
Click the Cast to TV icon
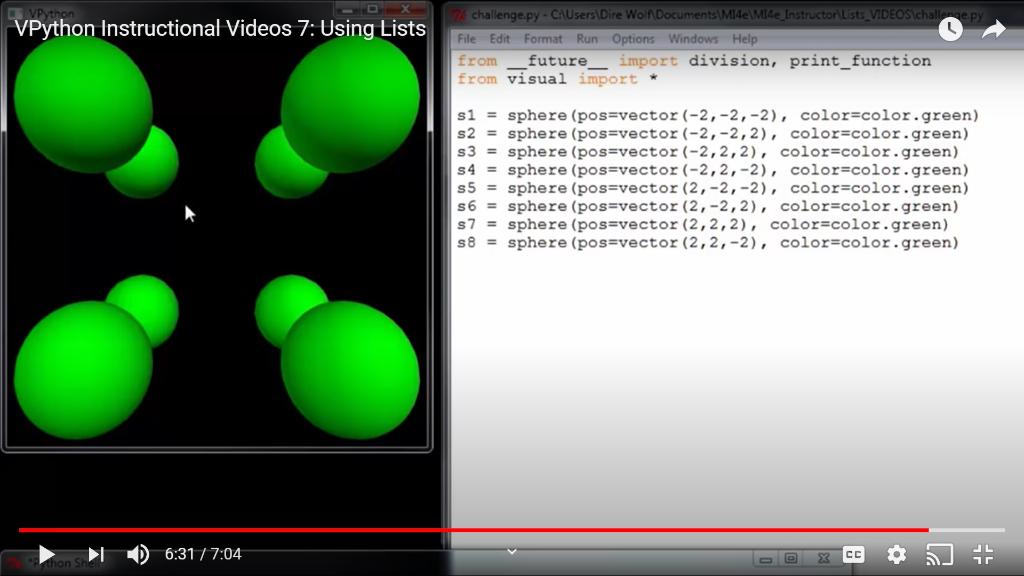pyautogui.click(x=939, y=555)
